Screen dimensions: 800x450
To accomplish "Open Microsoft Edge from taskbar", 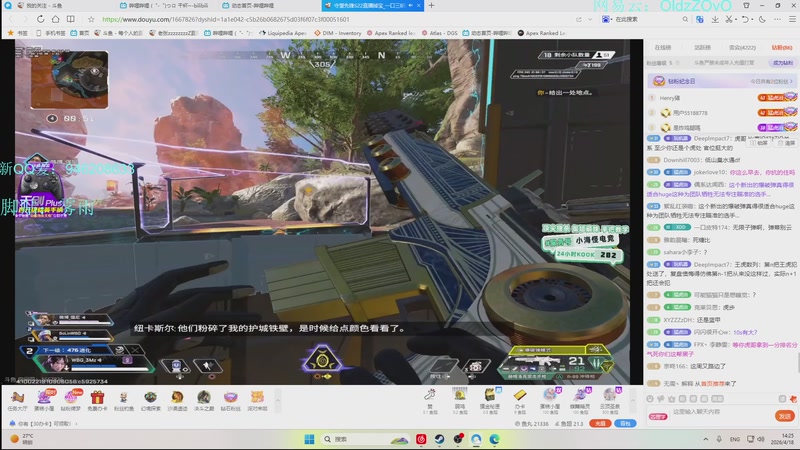I will 494,439.
